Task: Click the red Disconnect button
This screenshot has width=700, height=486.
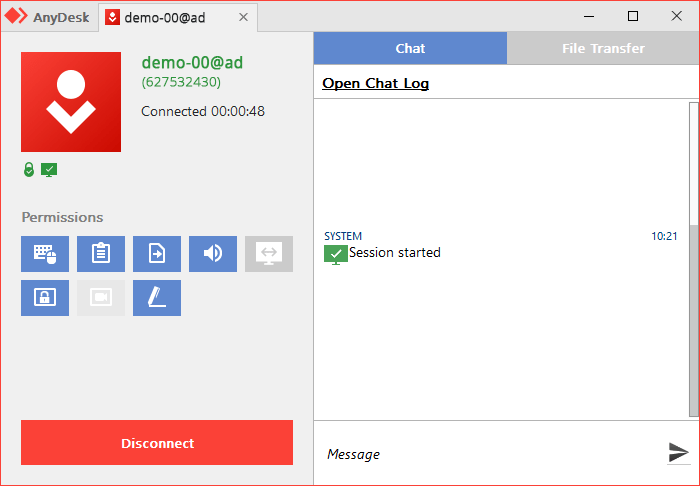Action: [x=157, y=443]
